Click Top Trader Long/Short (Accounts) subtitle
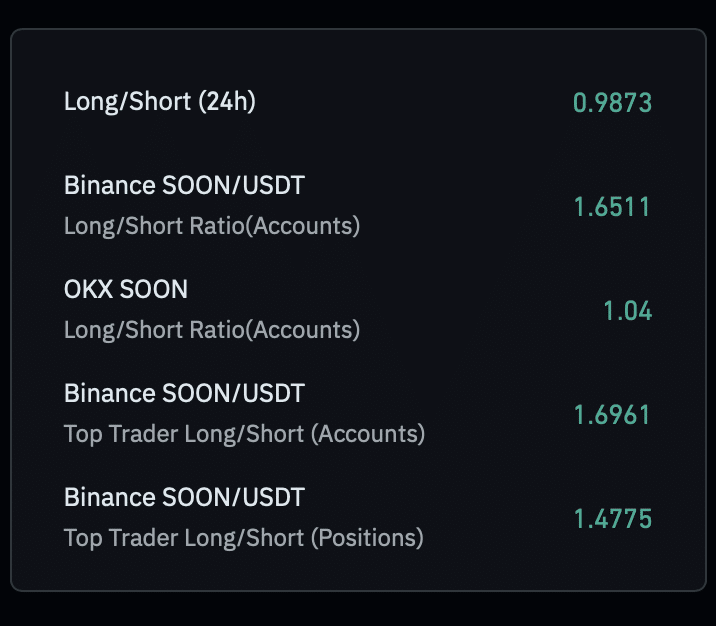Viewport: 716px width, 626px height. pos(244,434)
